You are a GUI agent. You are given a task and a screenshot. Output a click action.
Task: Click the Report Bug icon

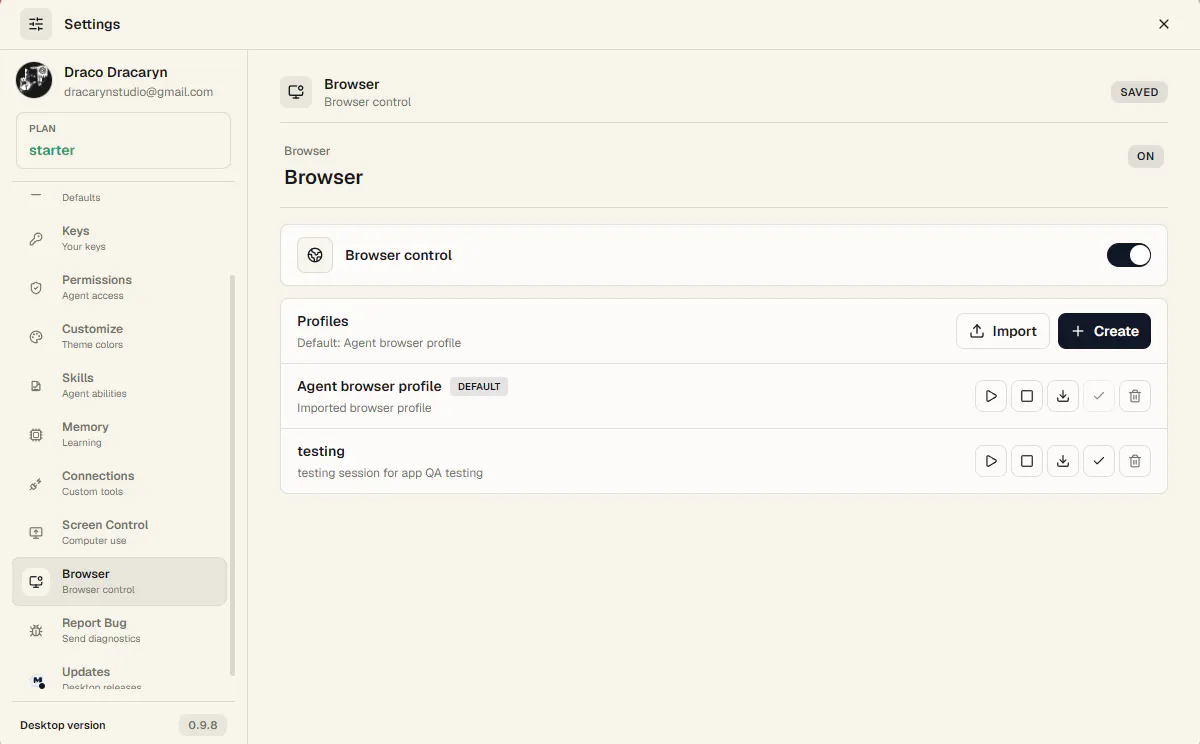[x=36, y=630]
